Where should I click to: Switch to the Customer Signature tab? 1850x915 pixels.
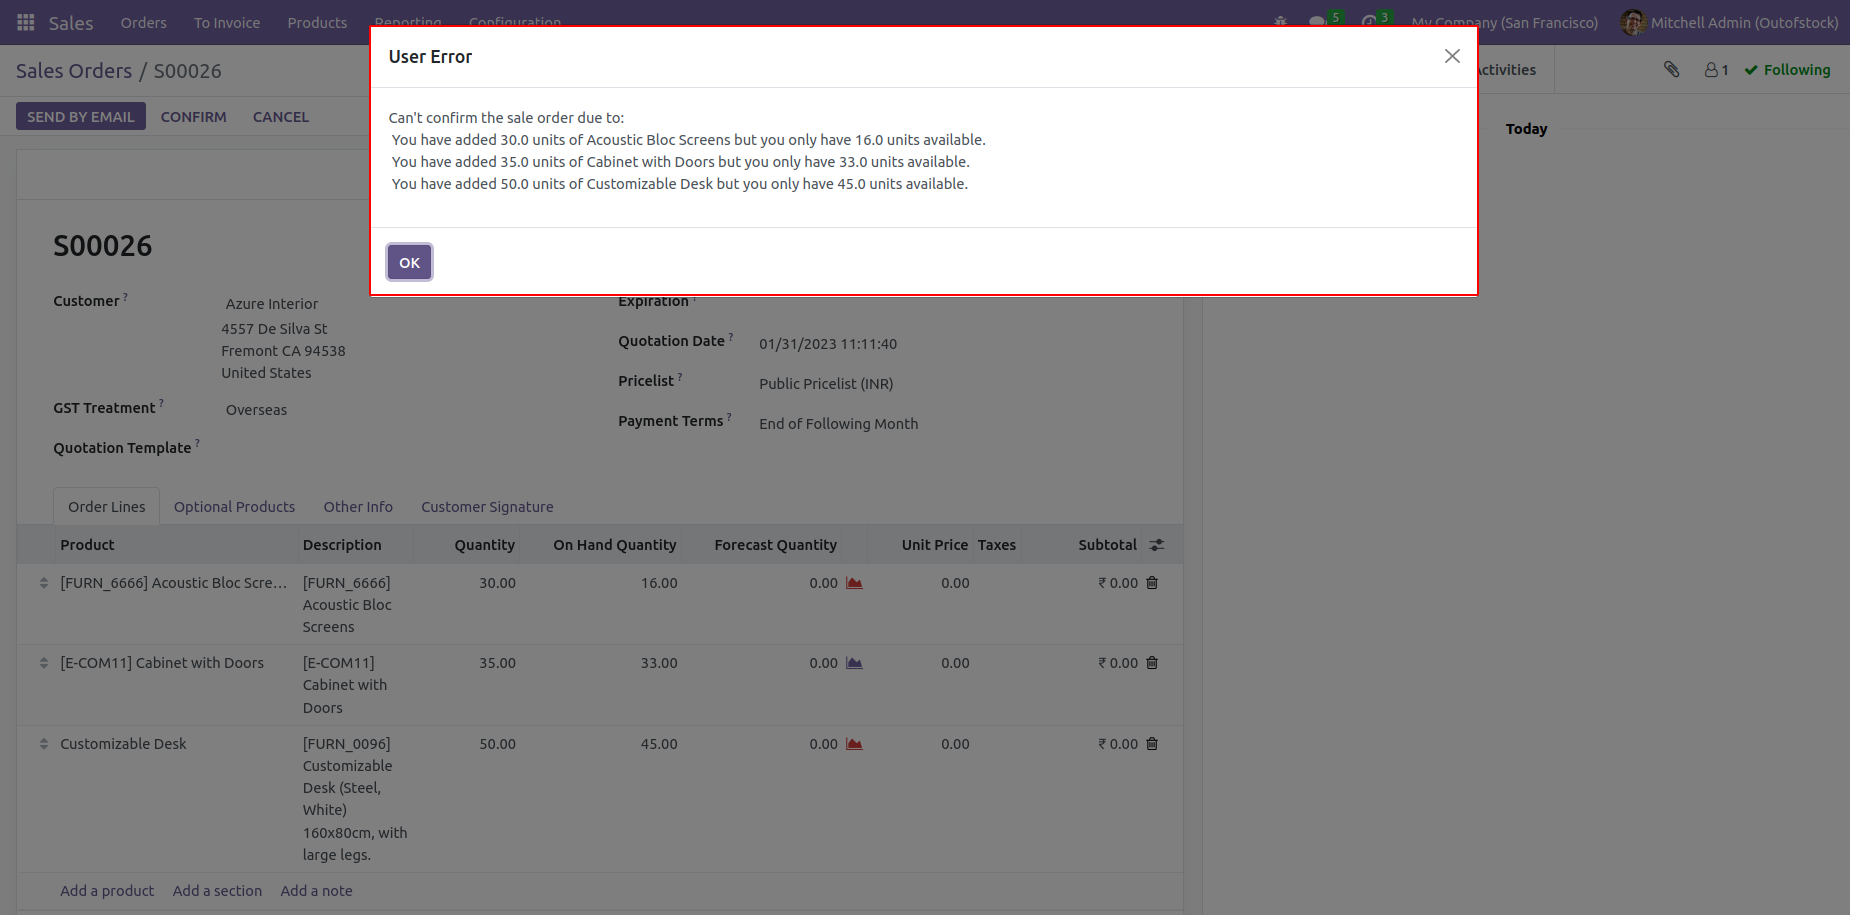pyautogui.click(x=487, y=507)
